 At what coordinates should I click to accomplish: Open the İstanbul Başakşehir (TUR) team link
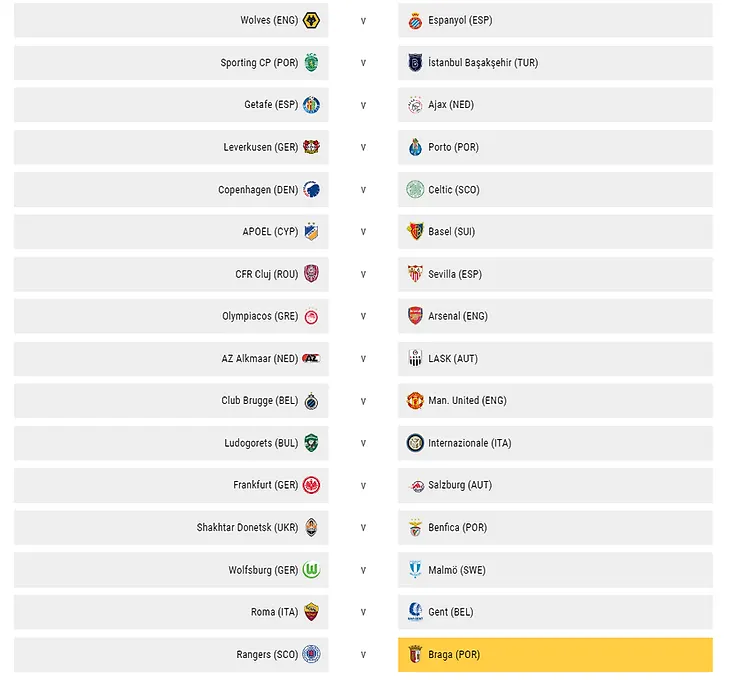(x=483, y=63)
